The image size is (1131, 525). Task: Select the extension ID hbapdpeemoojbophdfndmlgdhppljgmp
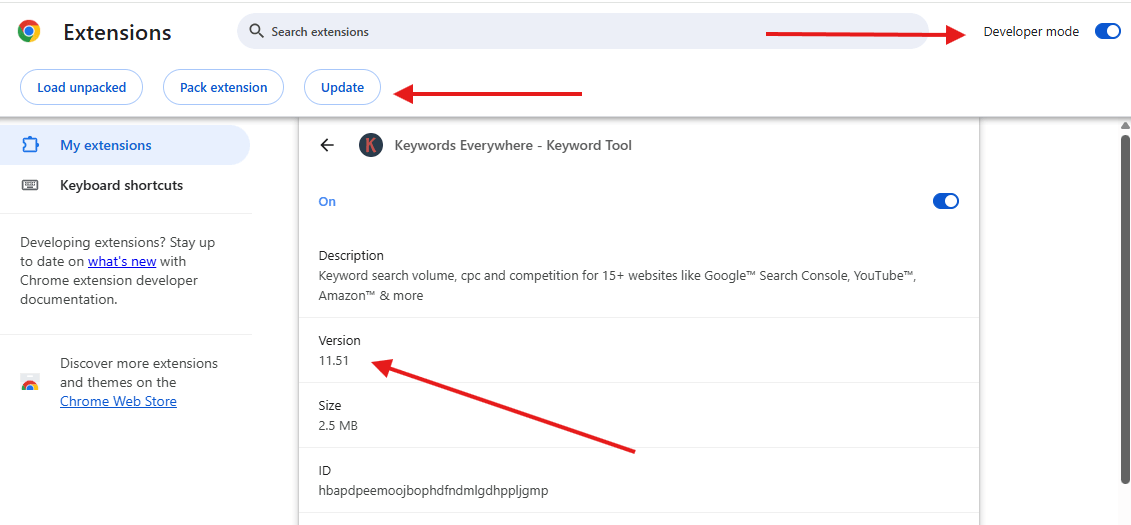434,491
